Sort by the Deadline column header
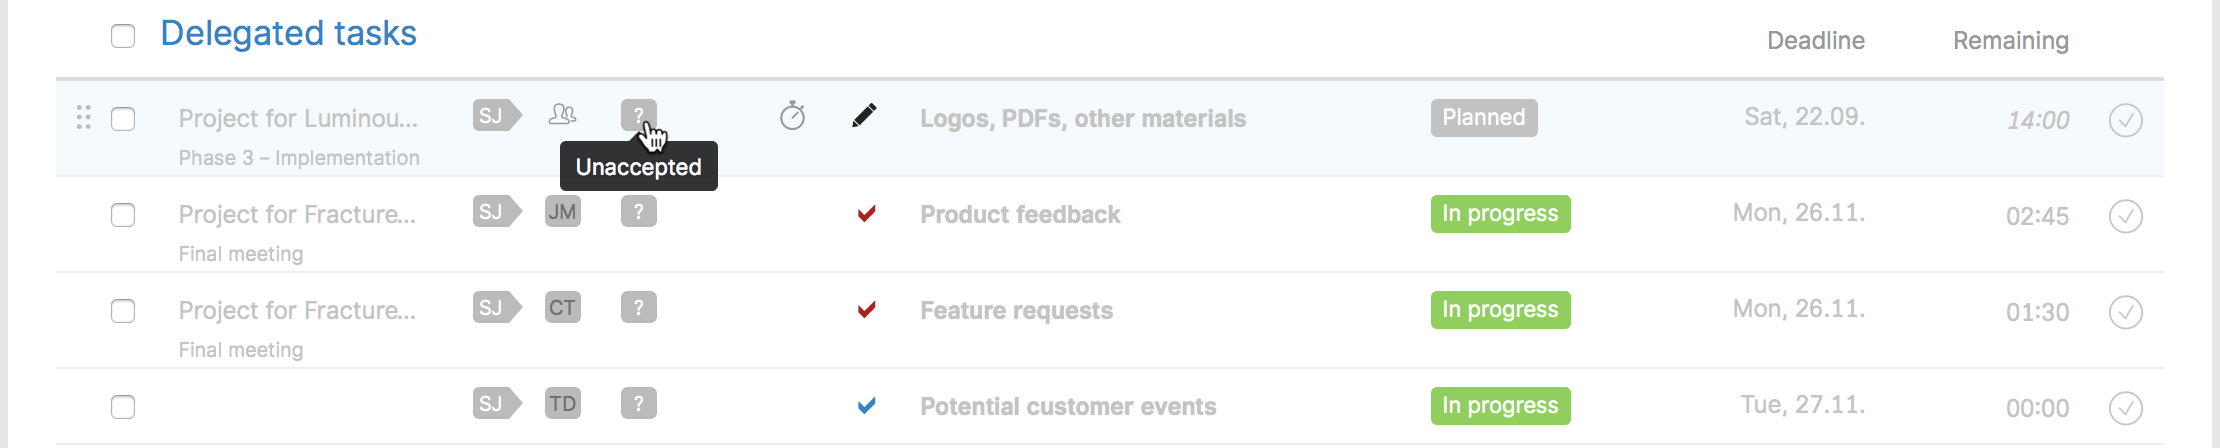The image size is (2220, 448). tap(1815, 41)
